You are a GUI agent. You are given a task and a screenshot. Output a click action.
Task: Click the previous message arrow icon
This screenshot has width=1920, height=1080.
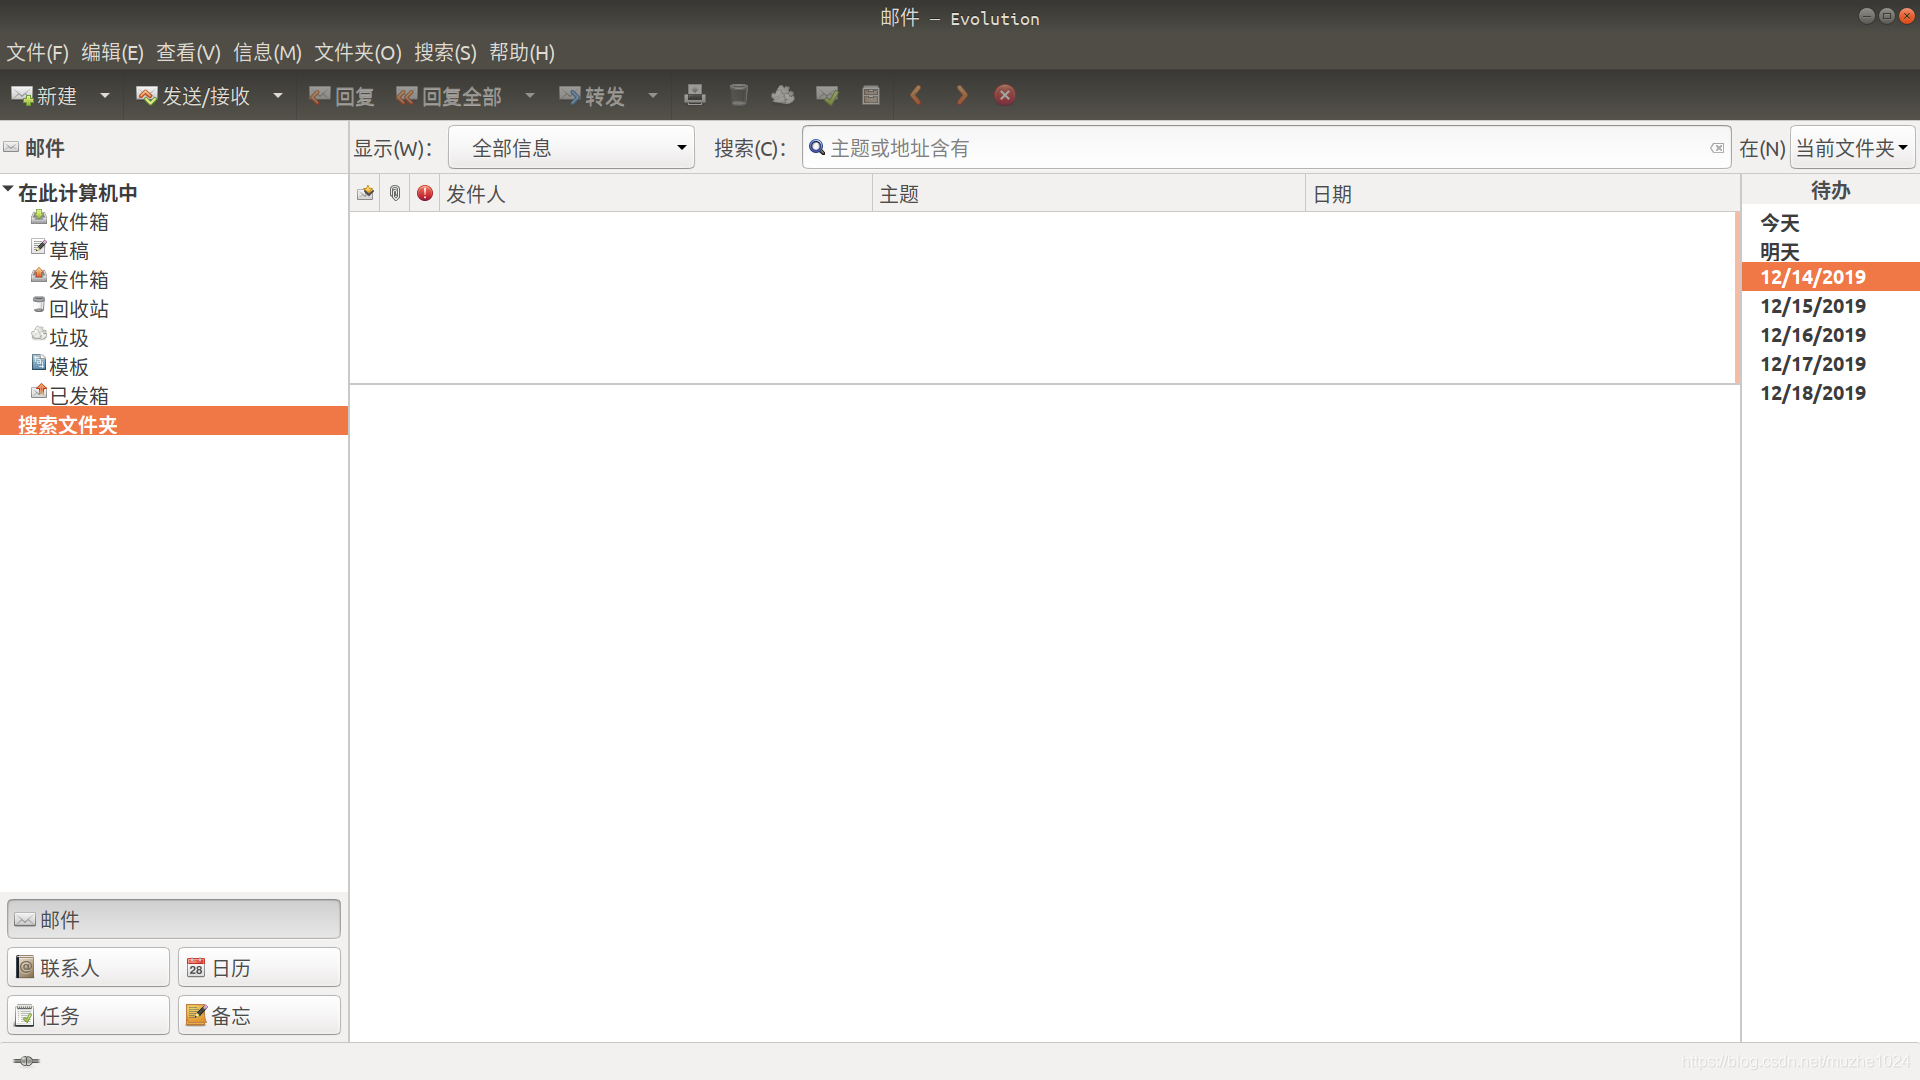point(916,95)
